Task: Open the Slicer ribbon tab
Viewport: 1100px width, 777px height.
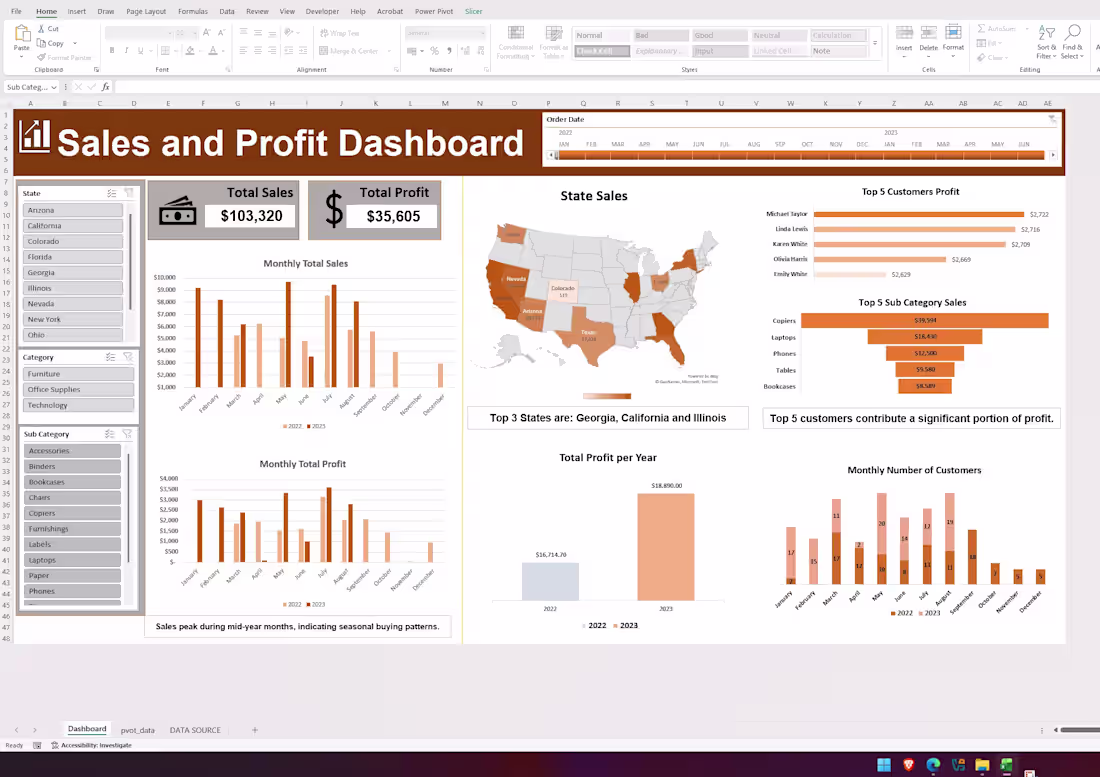Action: point(474,11)
